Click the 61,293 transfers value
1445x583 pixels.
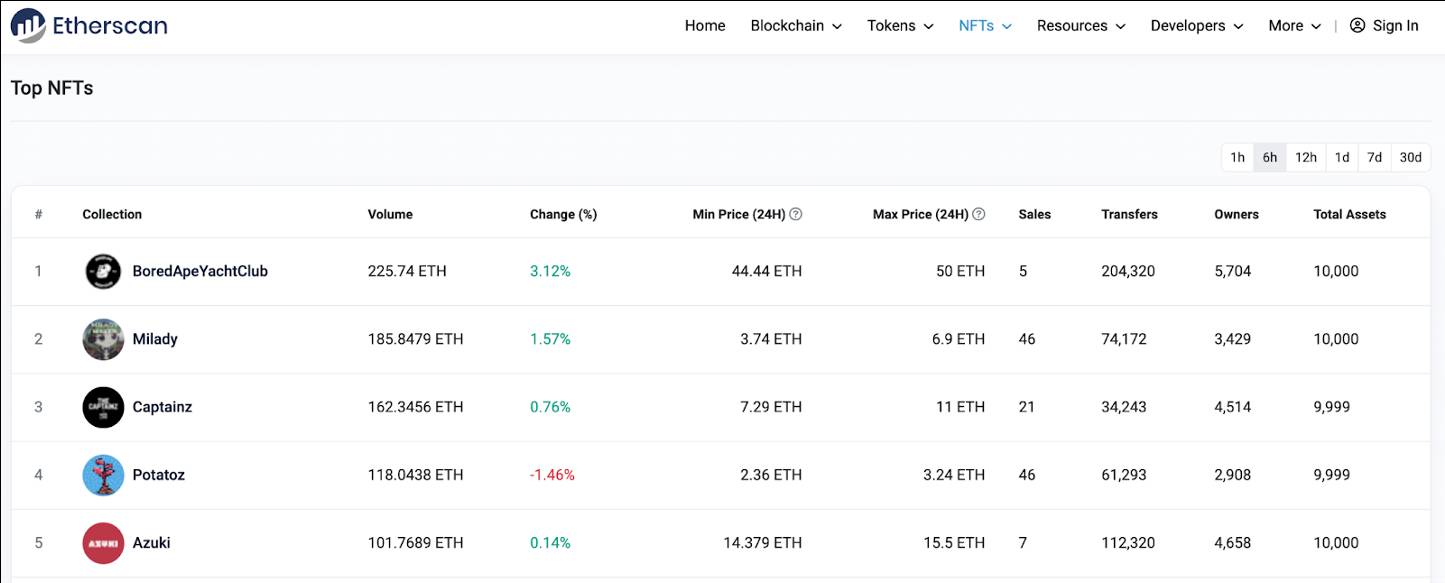tap(1124, 475)
